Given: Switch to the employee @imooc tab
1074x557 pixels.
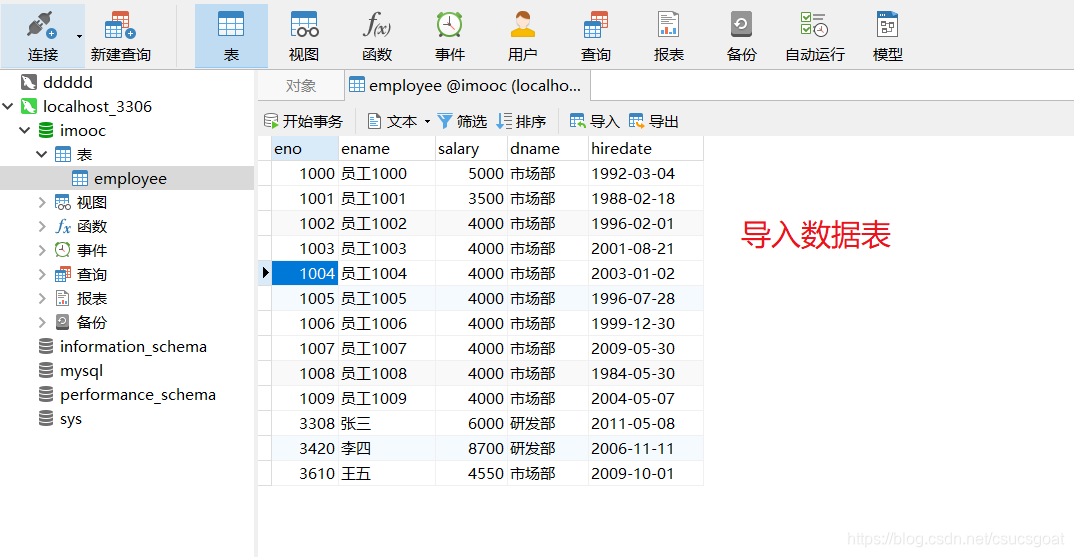Looking at the screenshot, I should tap(467, 86).
